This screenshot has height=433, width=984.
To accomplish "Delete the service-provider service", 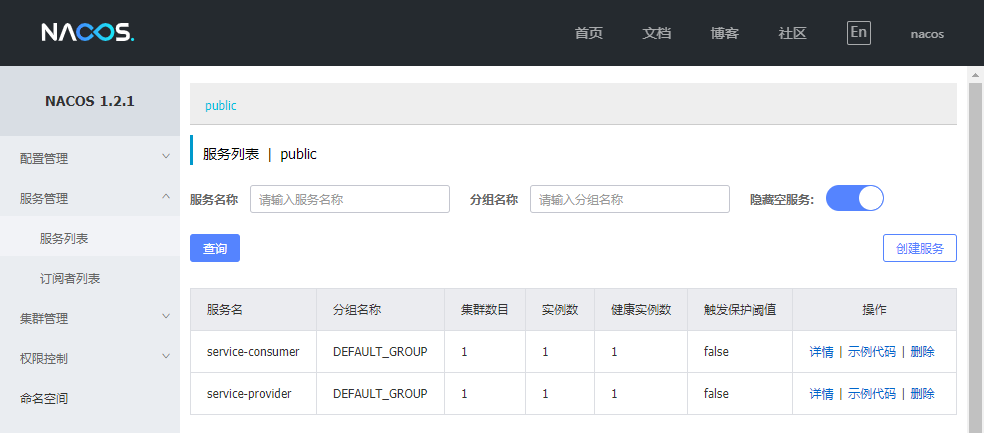I will point(922,394).
